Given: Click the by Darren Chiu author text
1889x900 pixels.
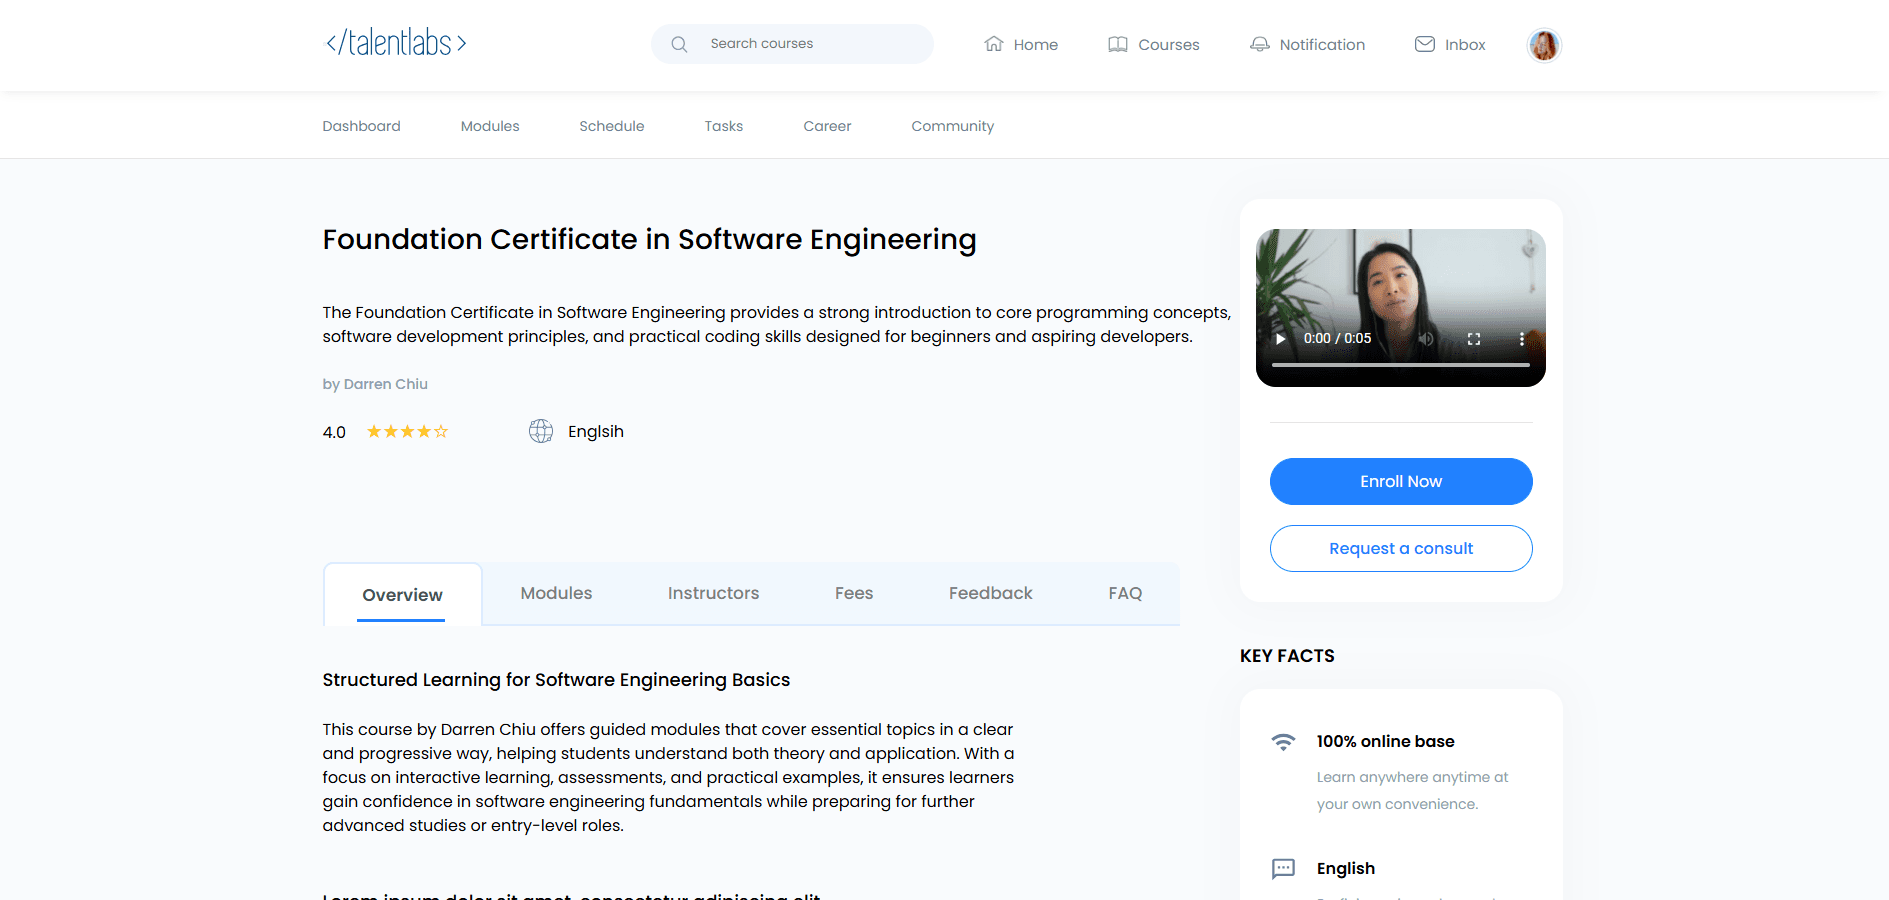Looking at the screenshot, I should (375, 384).
